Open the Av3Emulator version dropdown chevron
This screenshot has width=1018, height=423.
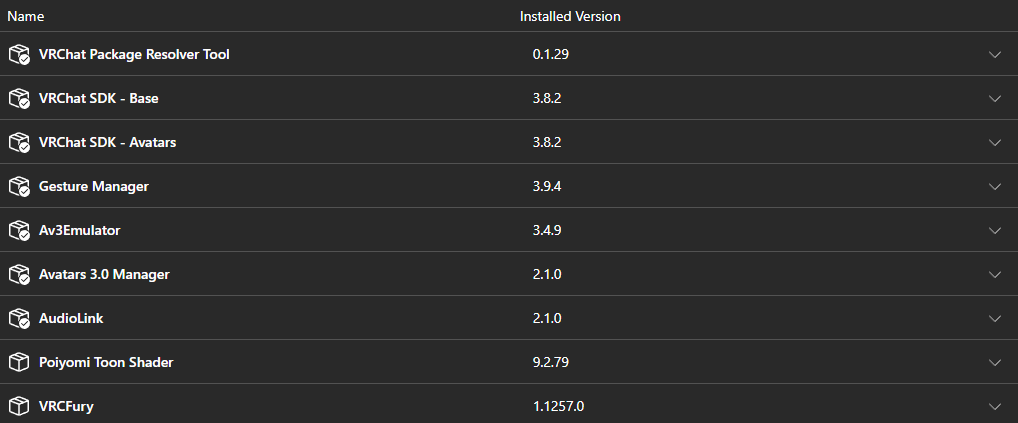point(994,231)
